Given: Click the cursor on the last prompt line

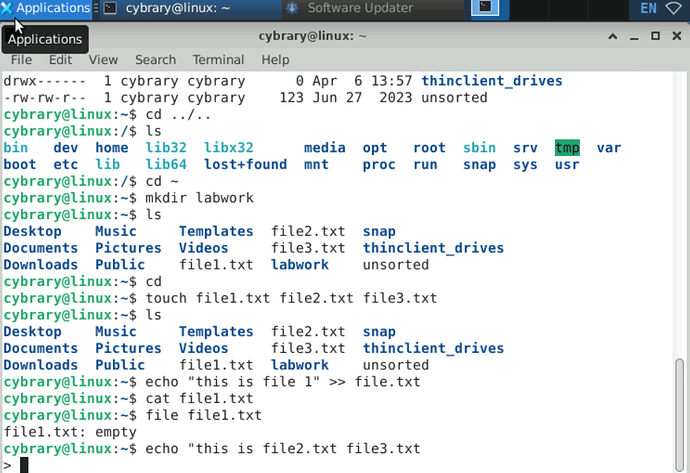Looking at the screenshot, I should click(25, 465).
